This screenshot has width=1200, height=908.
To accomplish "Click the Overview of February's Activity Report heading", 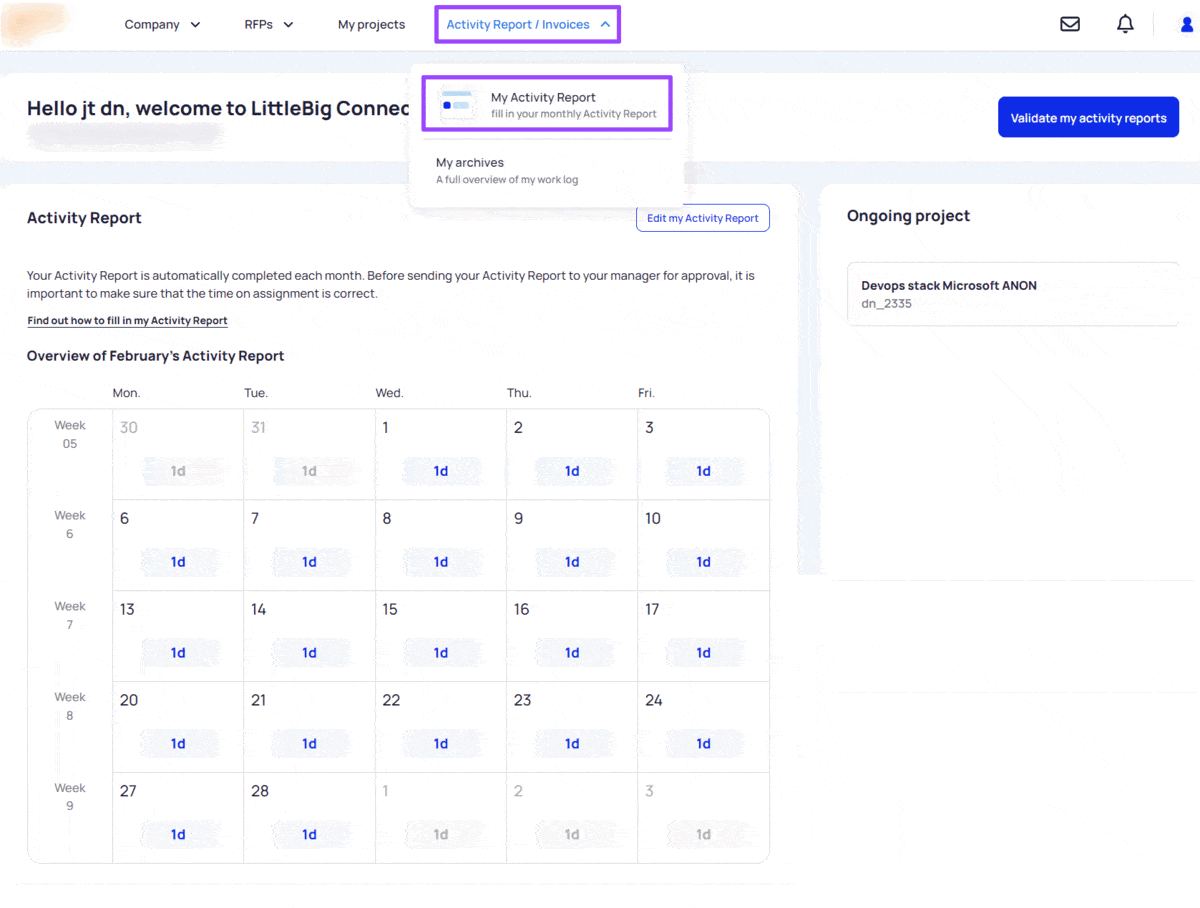I will 156,356.
